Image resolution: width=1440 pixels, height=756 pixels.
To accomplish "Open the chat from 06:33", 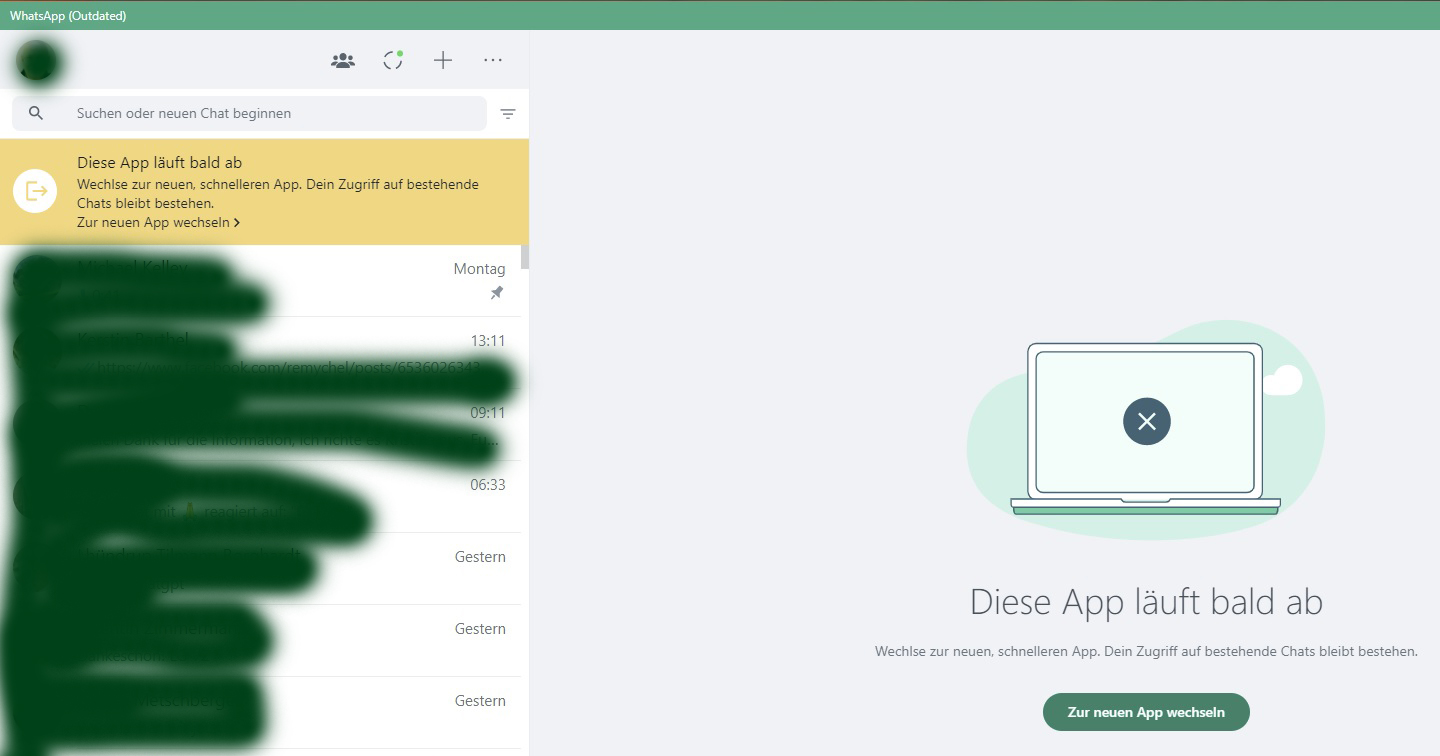I will coord(261,497).
